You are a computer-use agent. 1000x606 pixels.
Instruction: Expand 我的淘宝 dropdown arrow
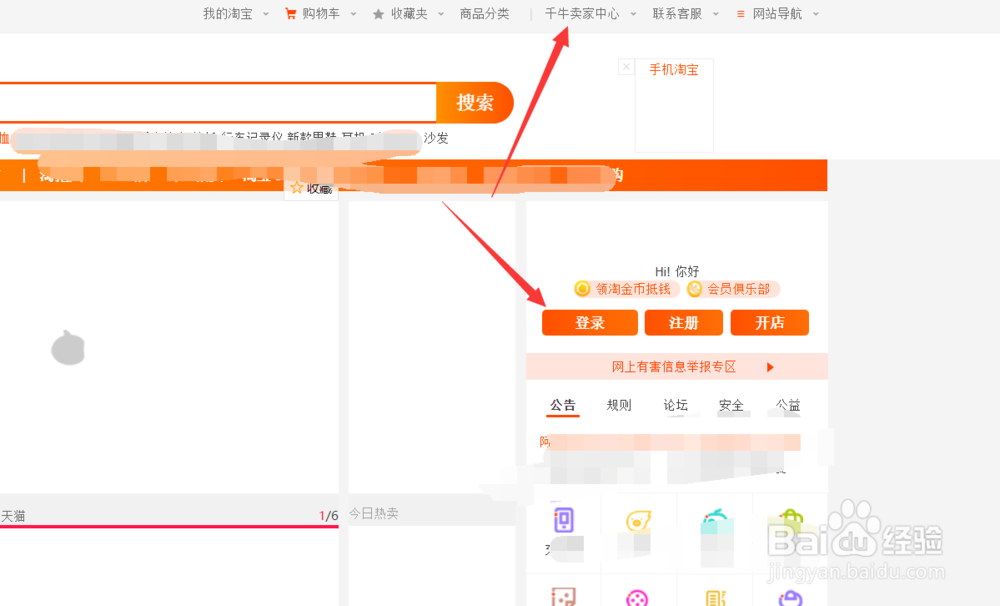[x=265, y=14]
